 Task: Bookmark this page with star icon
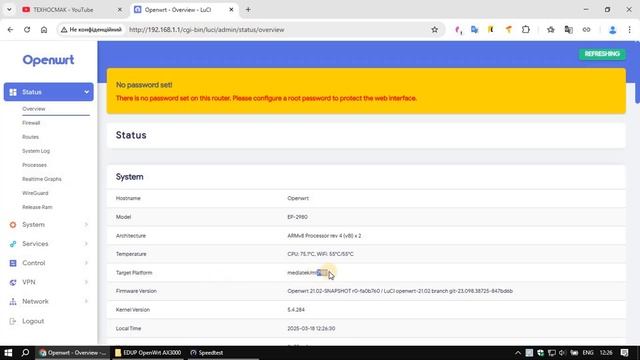coord(435,30)
